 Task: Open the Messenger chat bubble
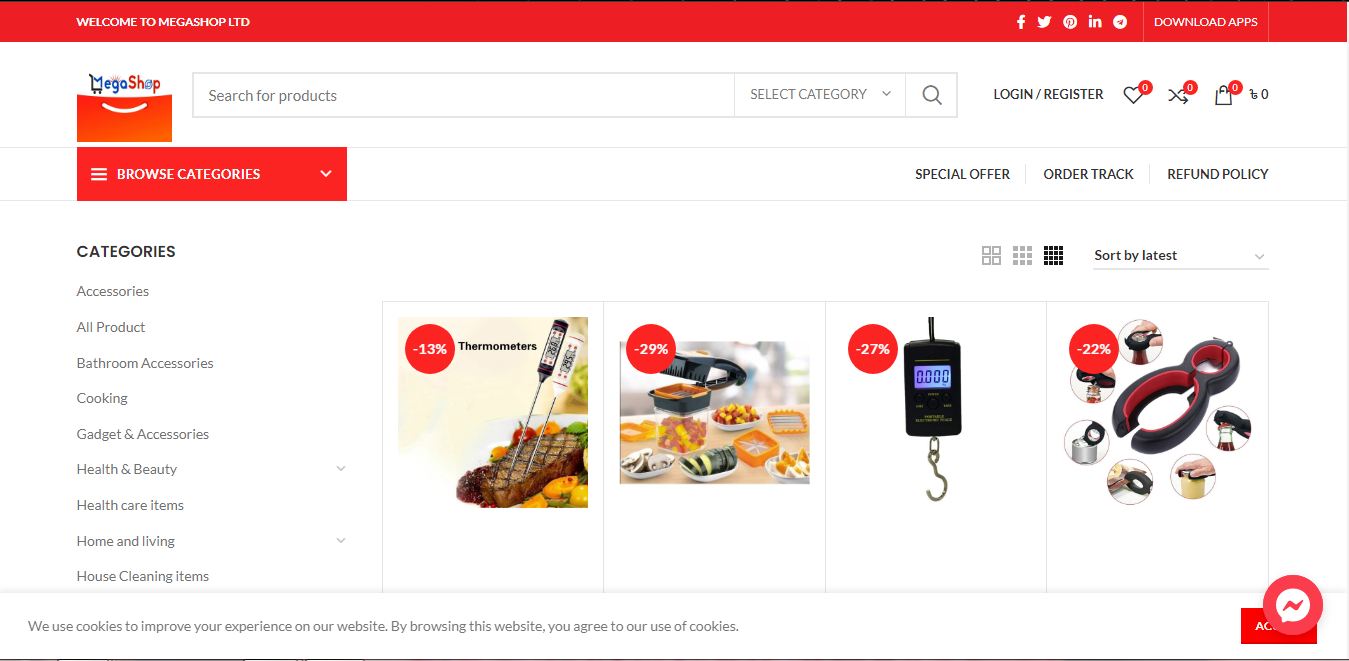point(1293,604)
